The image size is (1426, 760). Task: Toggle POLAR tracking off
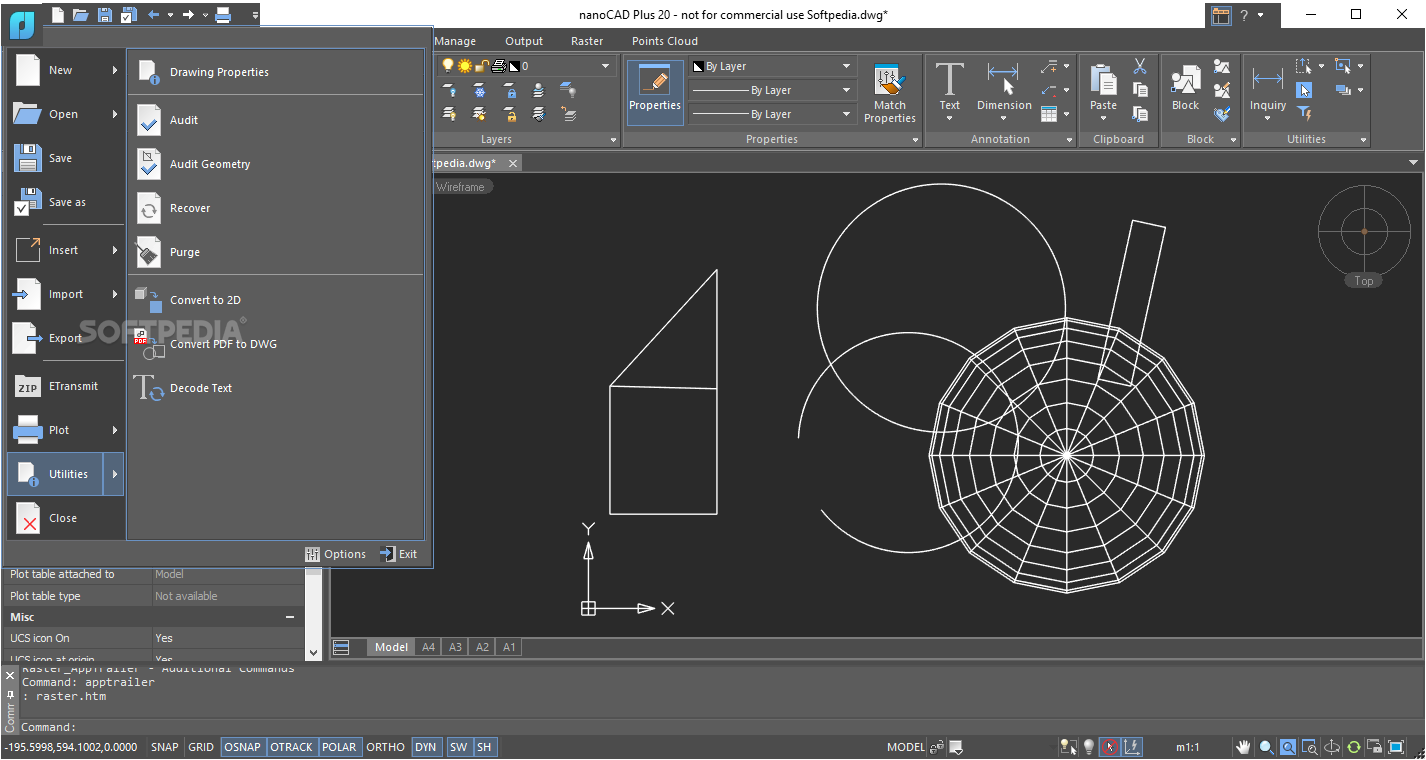coord(339,747)
